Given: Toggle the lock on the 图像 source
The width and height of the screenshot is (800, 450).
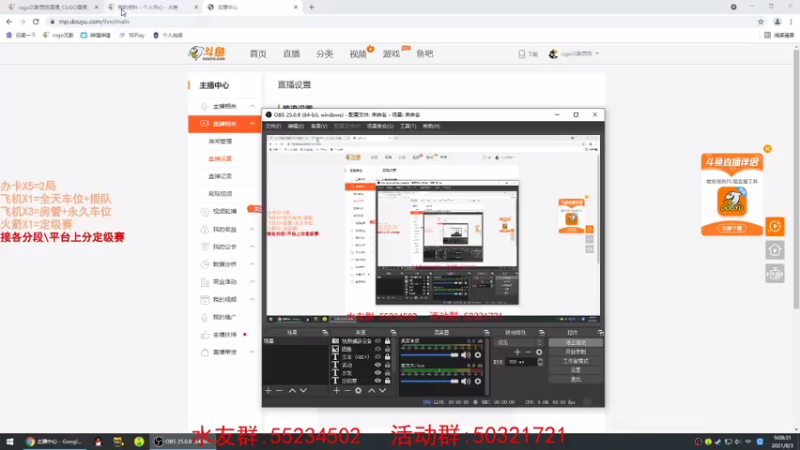Looking at the screenshot, I should click(387, 349).
